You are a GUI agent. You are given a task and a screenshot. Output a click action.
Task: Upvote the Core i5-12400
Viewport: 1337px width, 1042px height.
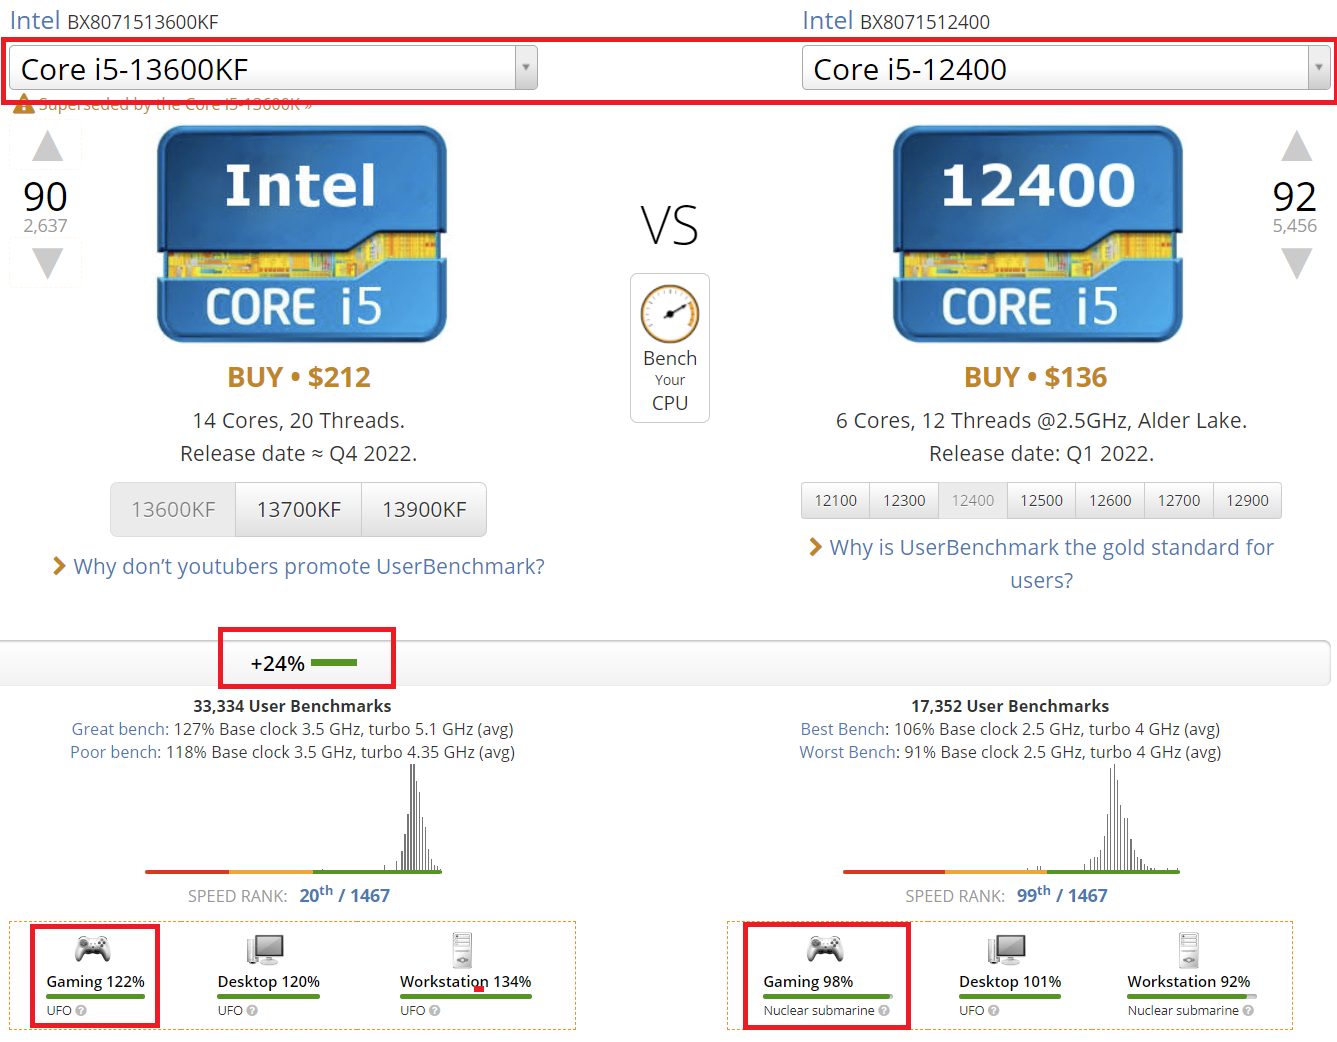(x=1296, y=146)
